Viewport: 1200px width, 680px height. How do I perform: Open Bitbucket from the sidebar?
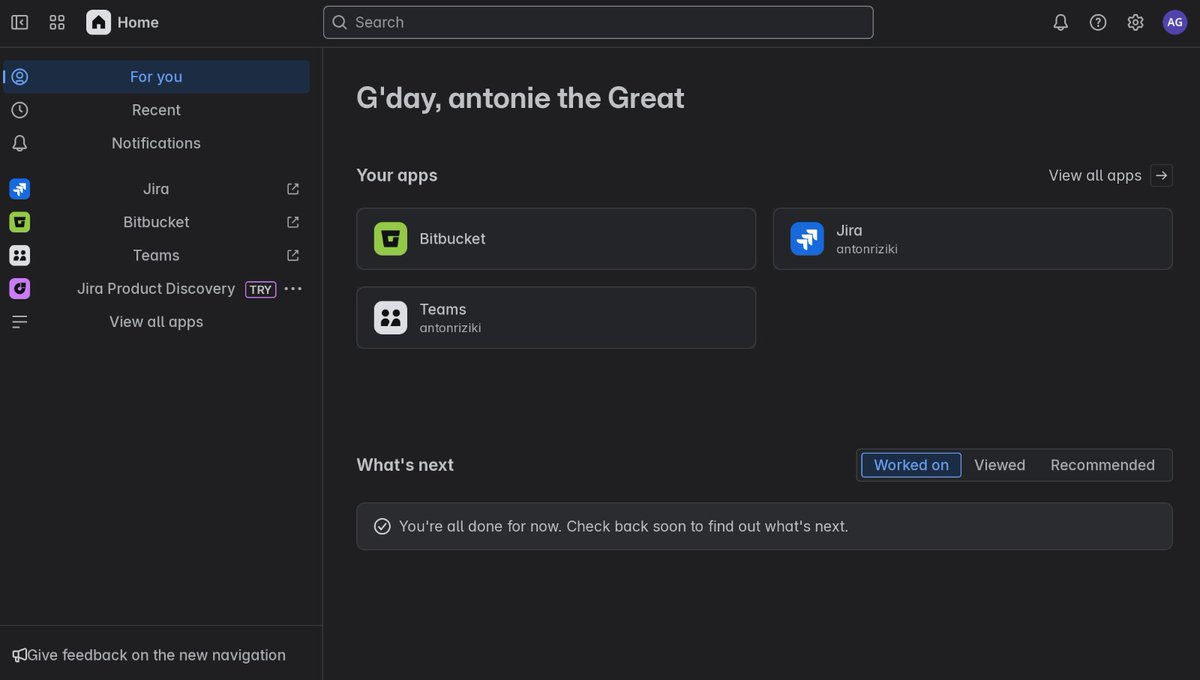tap(156, 222)
